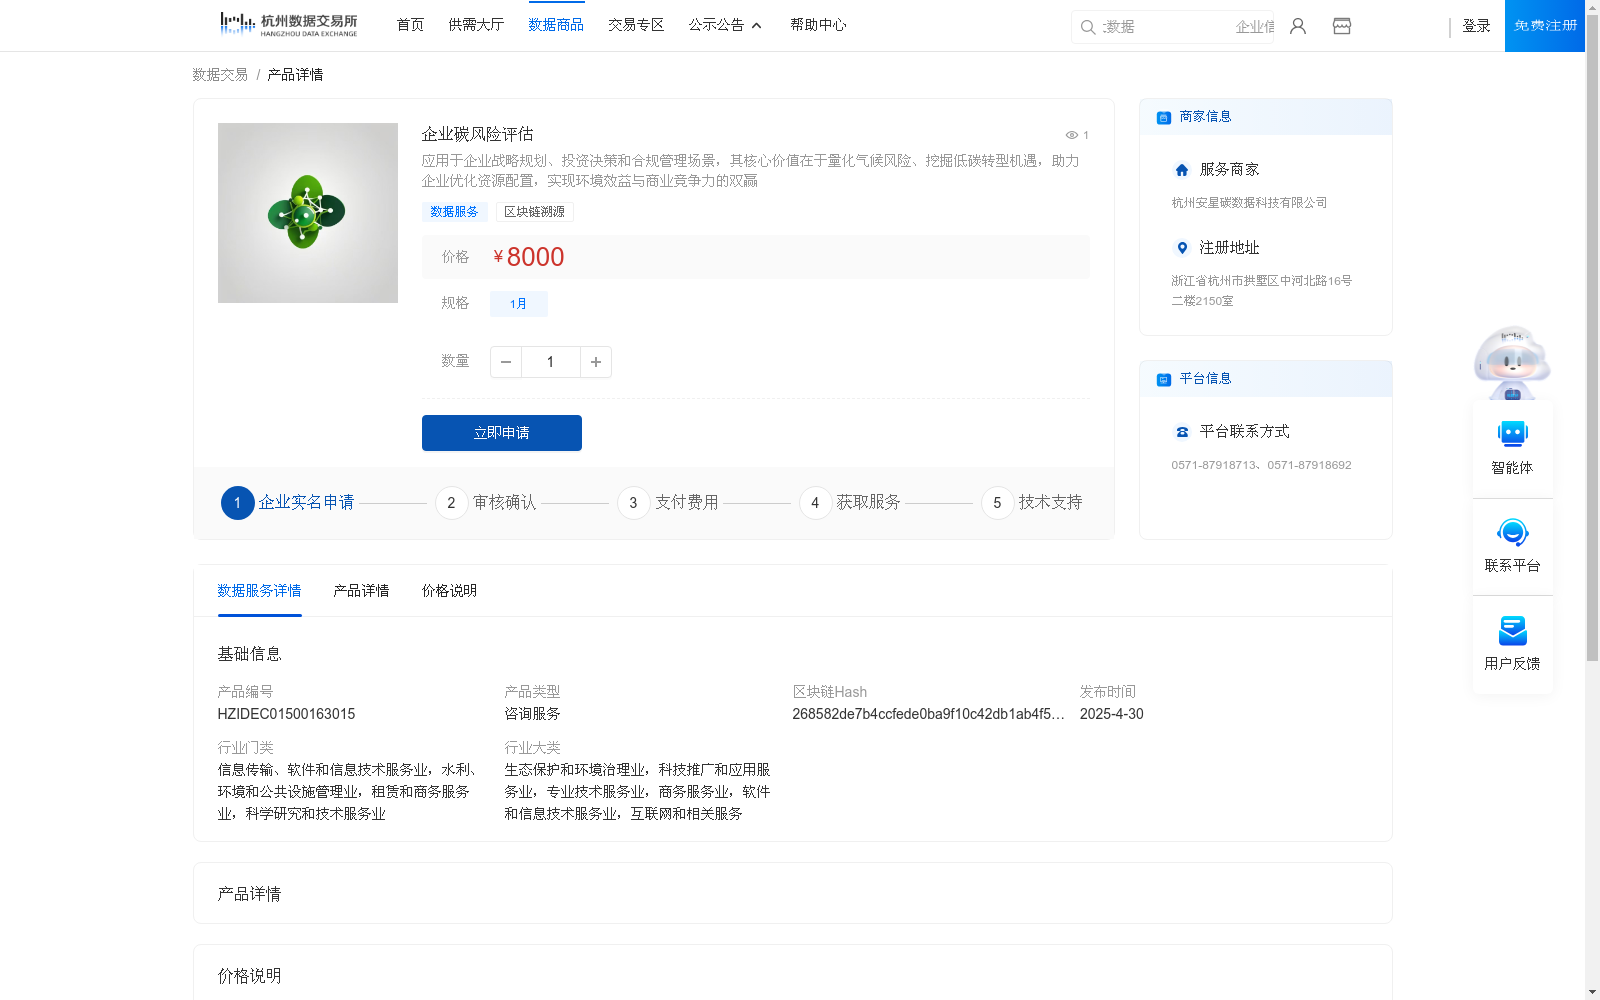Viewport: 1600px width, 1000px height.
Task: Click the 立即申请 button
Action: coord(502,433)
